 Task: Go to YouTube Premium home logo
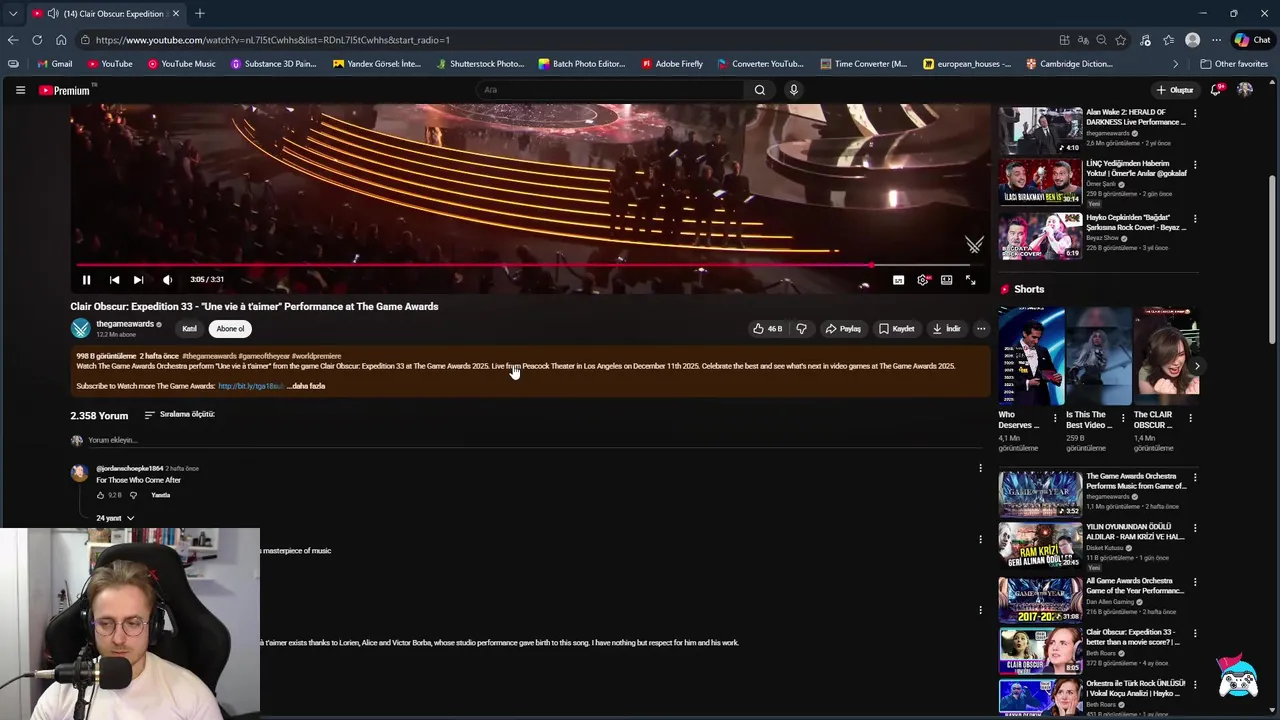pyautogui.click(x=65, y=90)
